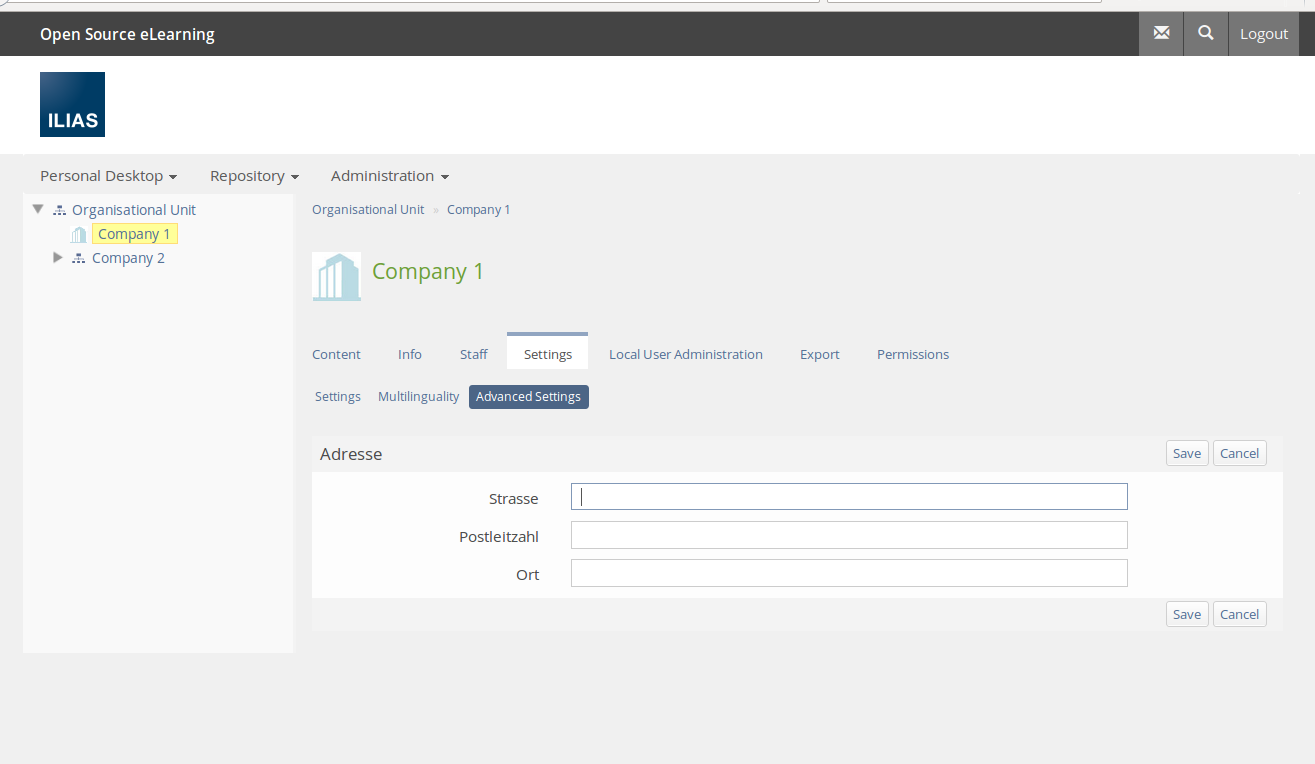Open the Personal Desktop dropdown menu
The image size is (1315, 764).
click(x=108, y=176)
